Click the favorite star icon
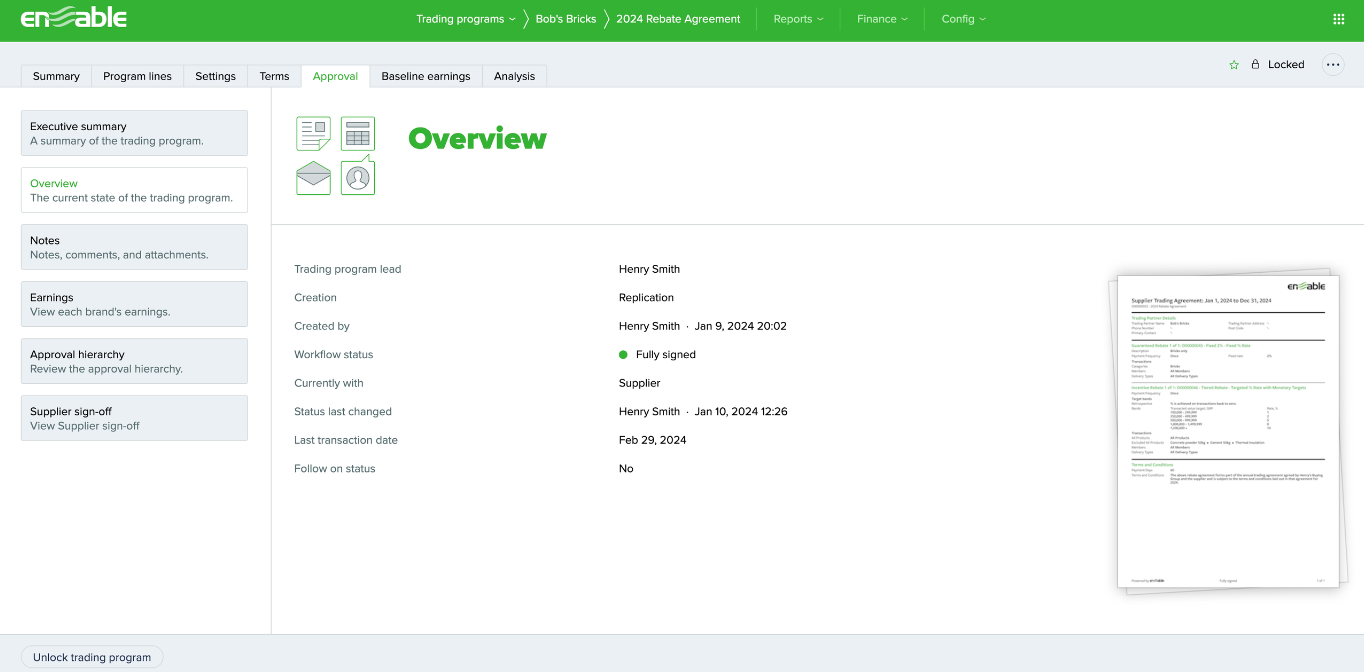 [1234, 65]
